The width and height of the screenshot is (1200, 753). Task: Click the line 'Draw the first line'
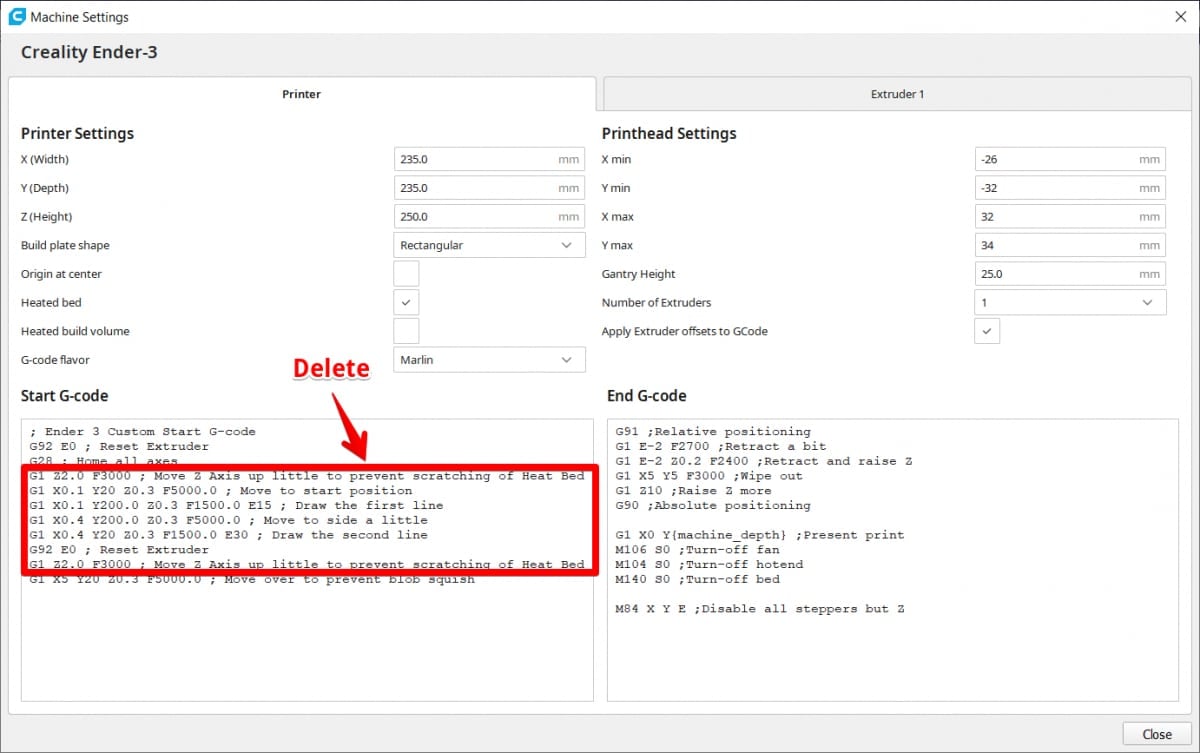click(x=236, y=505)
